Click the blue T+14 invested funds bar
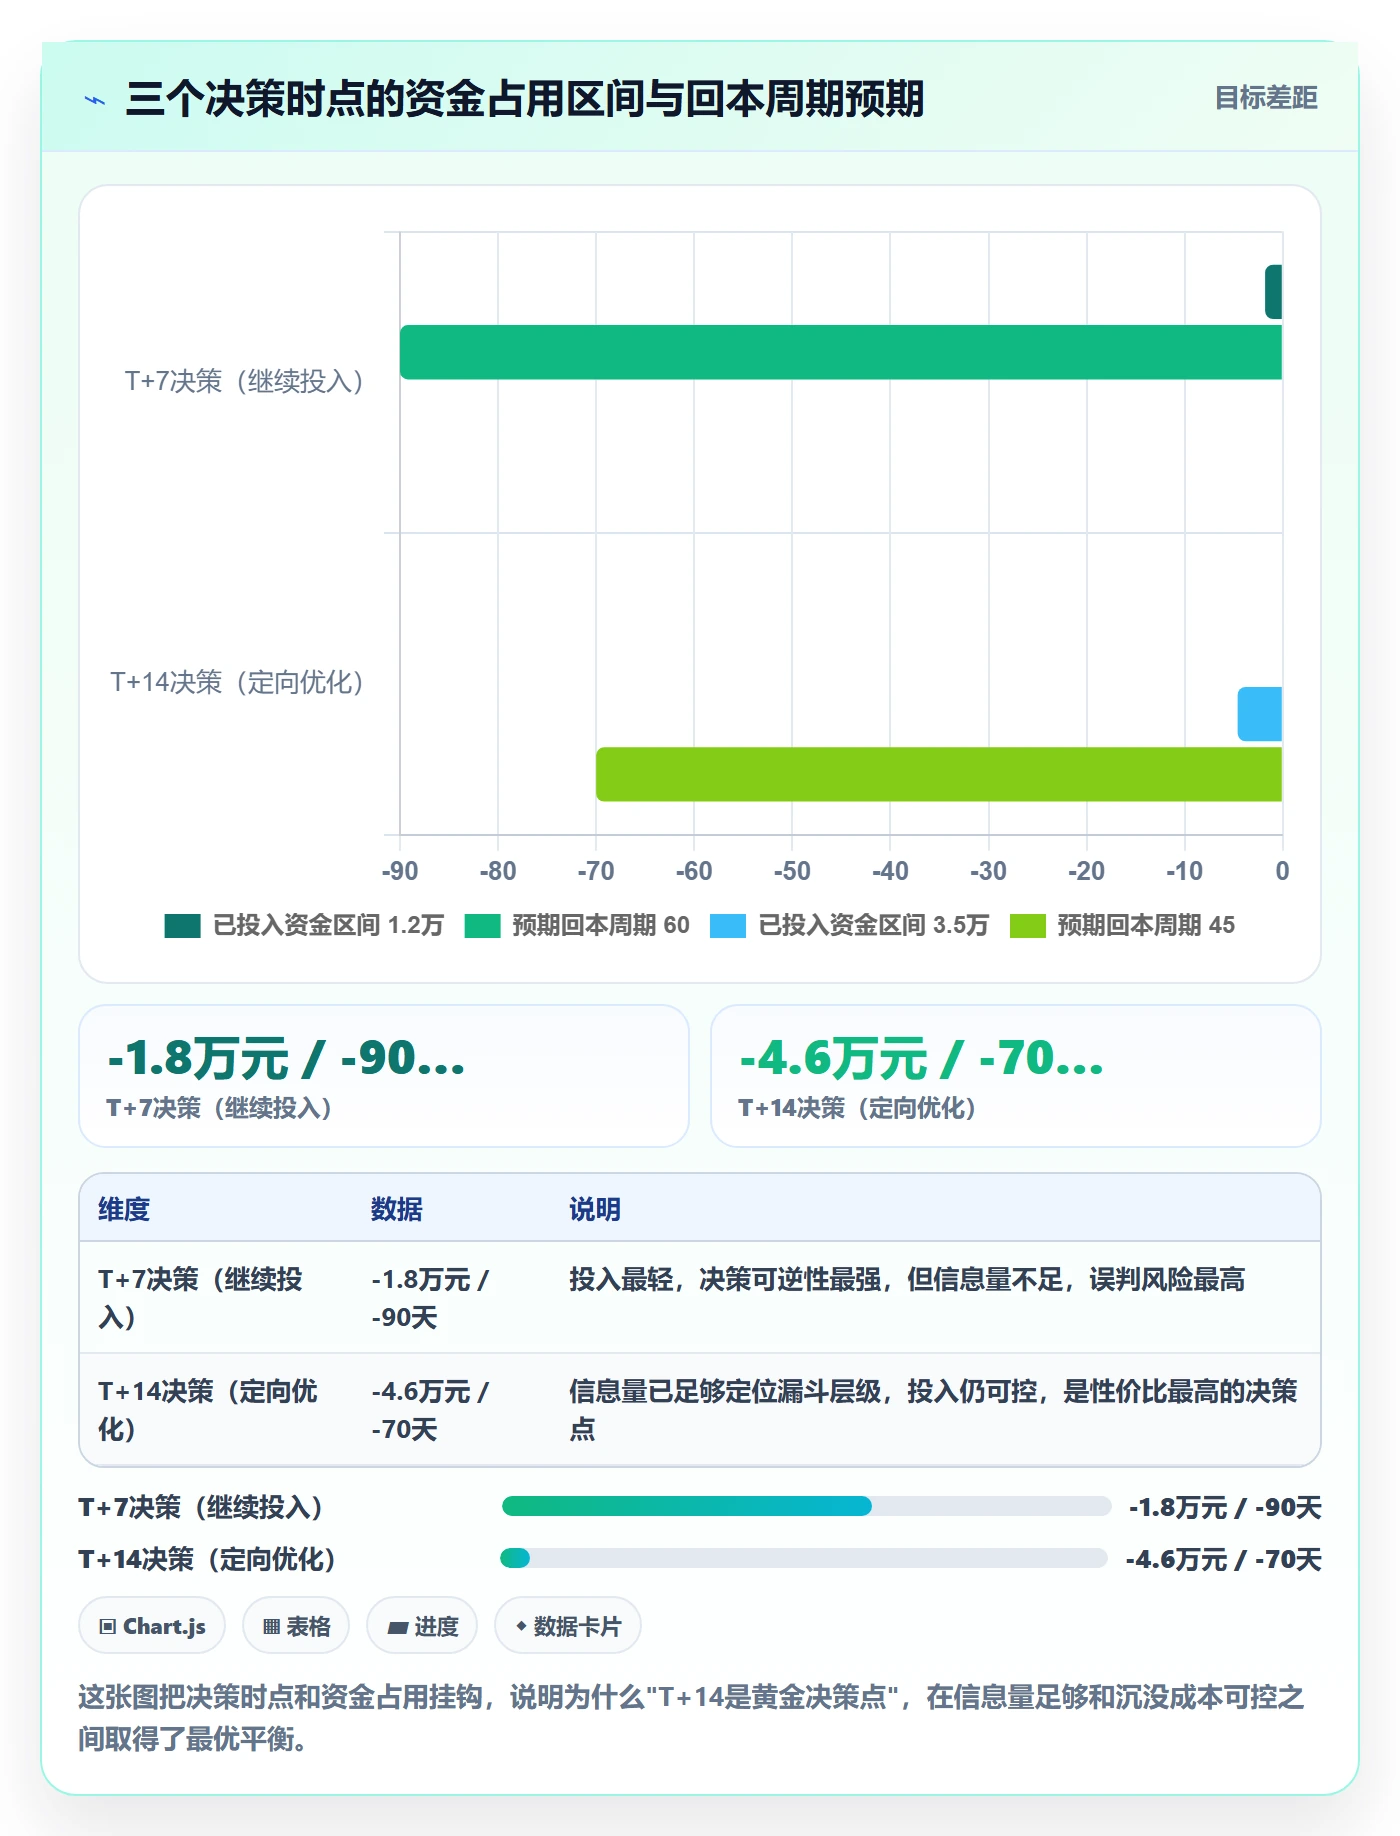Image resolution: width=1400 pixels, height=1836 pixels. coord(1260,714)
